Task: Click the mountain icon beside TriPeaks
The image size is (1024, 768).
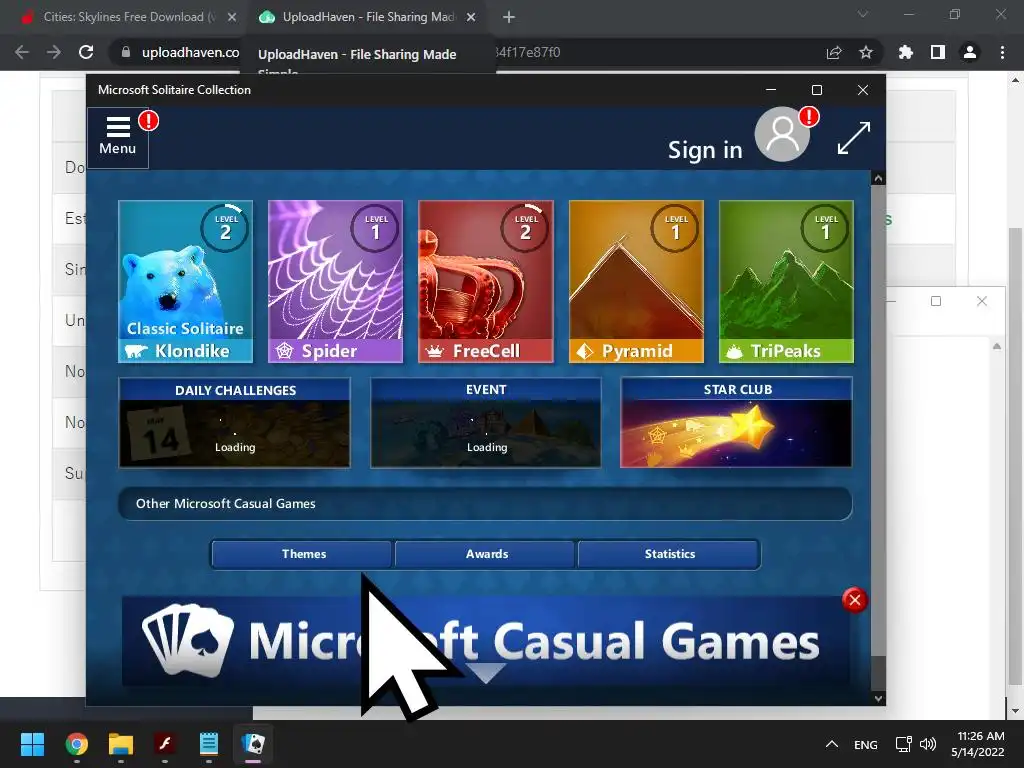Action: 734,351
